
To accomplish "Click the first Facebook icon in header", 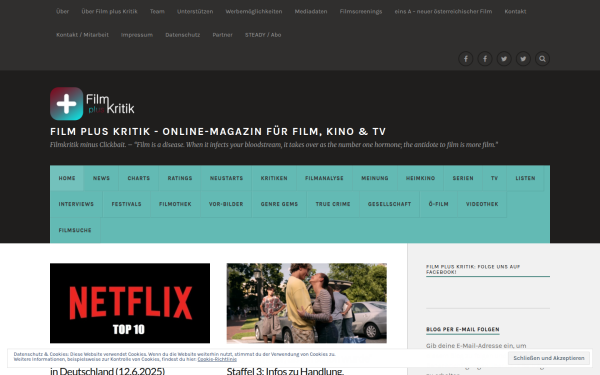I will (x=466, y=59).
